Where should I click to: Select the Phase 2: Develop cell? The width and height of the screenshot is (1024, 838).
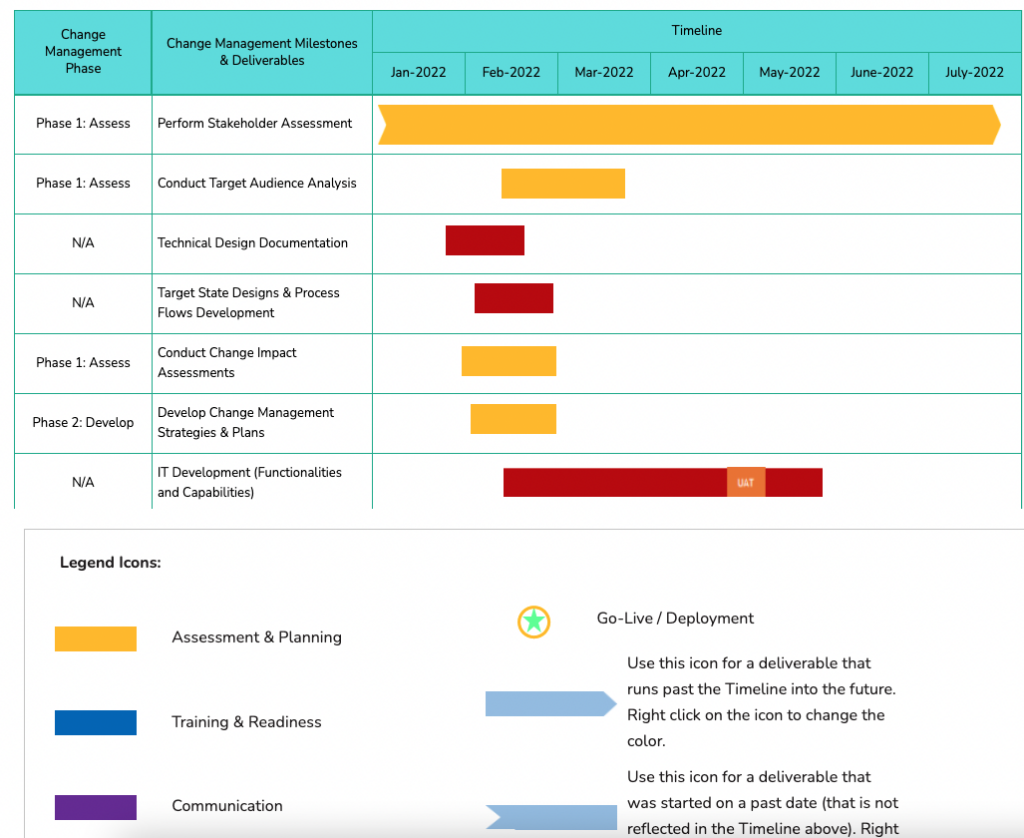click(x=83, y=423)
